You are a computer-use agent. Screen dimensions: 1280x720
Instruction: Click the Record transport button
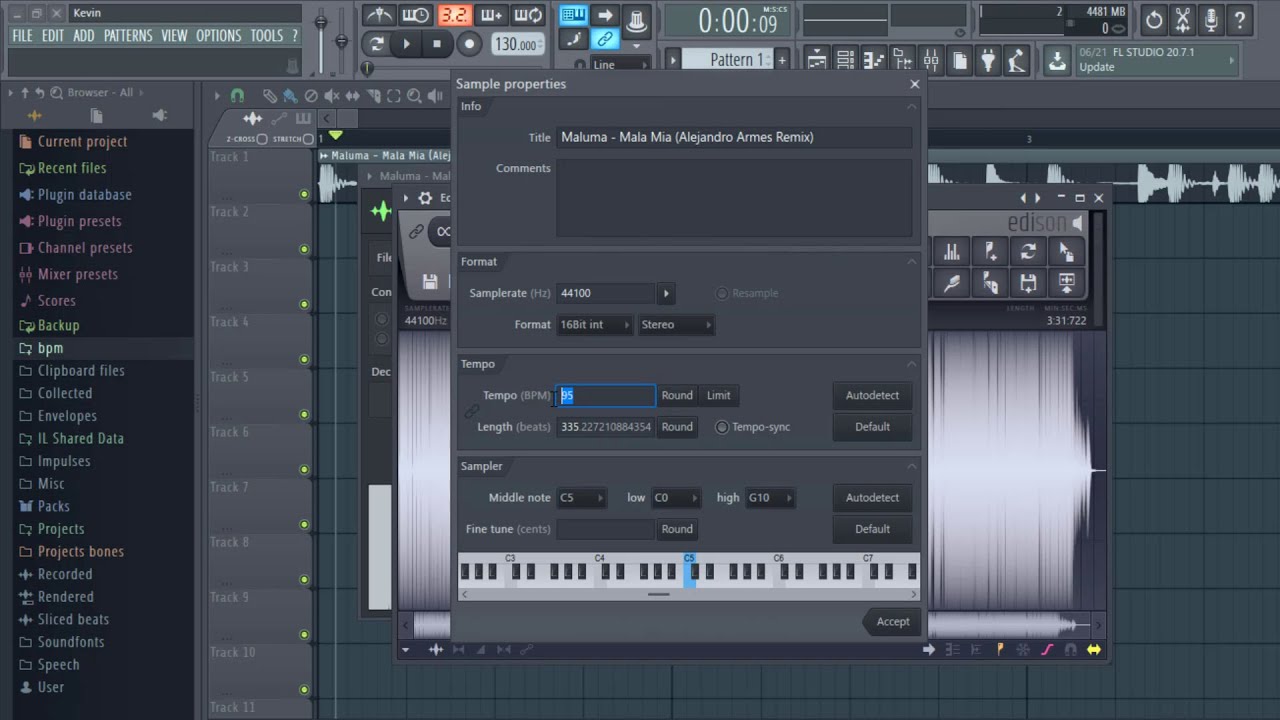pos(469,44)
